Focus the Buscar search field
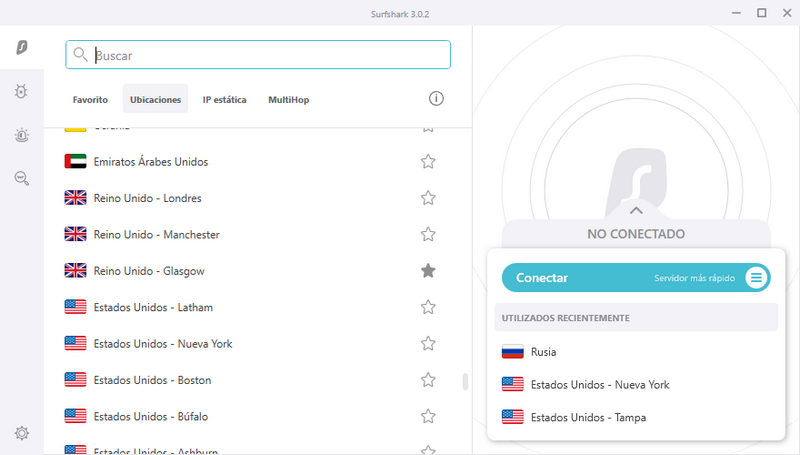Image resolution: width=800 pixels, height=455 pixels. [x=258, y=55]
